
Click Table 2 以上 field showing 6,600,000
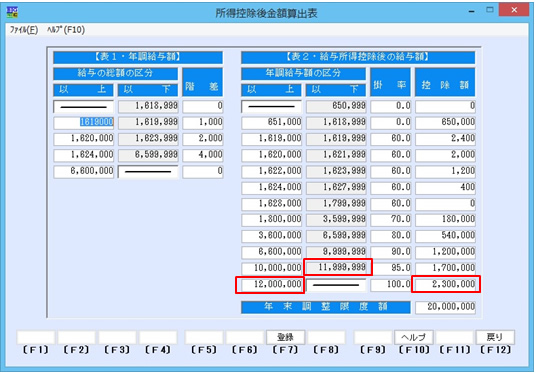[271, 252]
